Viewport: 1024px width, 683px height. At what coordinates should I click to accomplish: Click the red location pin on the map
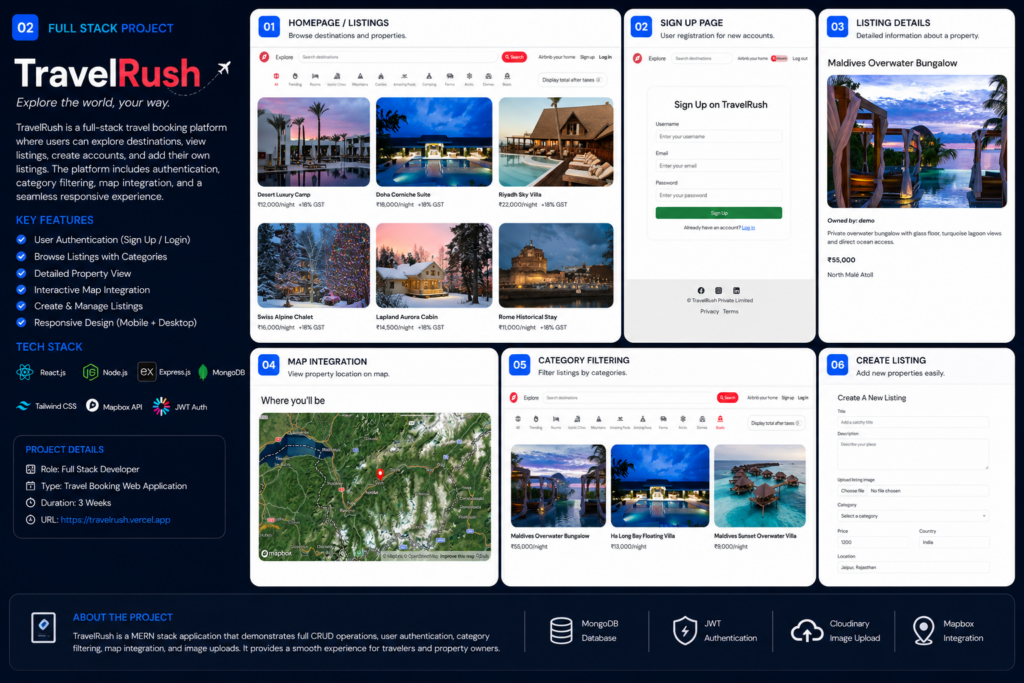(x=380, y=474)
